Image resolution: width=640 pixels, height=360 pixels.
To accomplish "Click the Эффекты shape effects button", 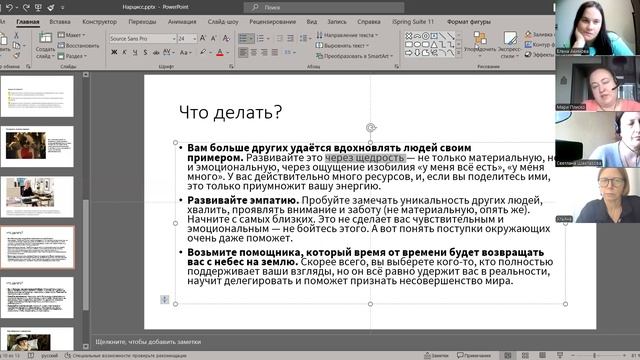I will (x=539, y=55).
